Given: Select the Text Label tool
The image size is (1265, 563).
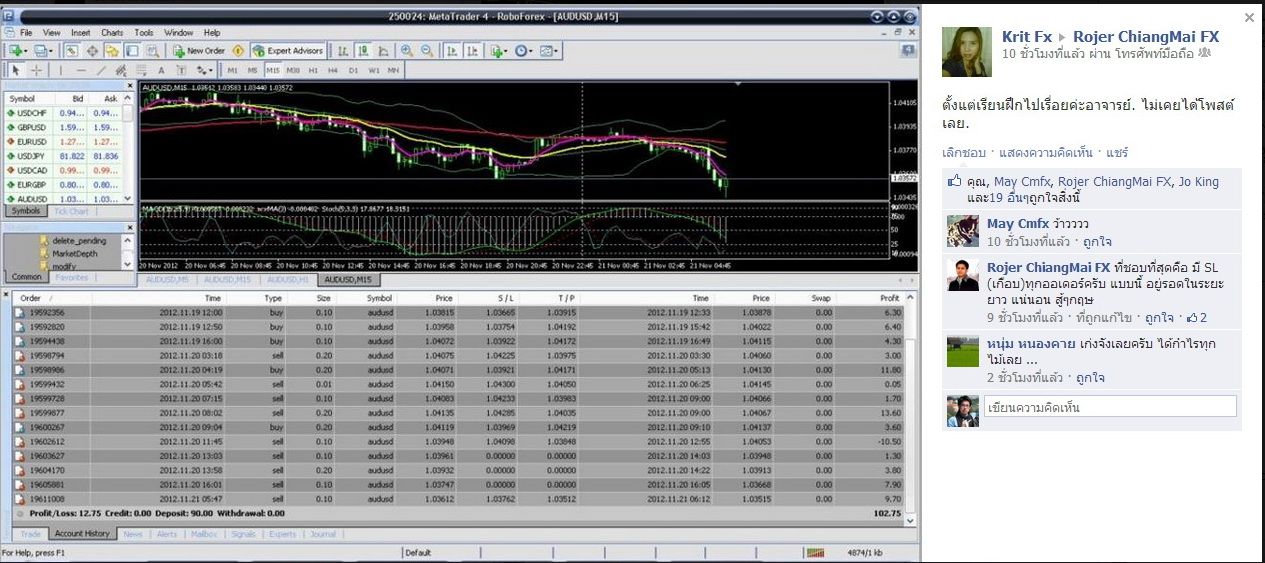Looking at the screenshot, I should click(181, 70).
